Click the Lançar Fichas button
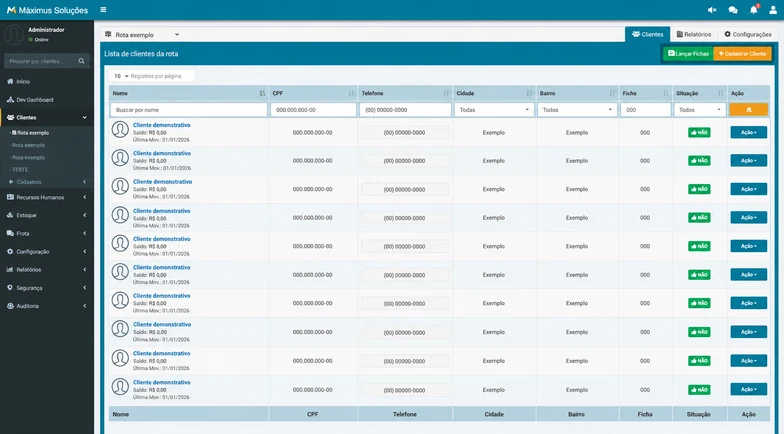 coord(688,54)
